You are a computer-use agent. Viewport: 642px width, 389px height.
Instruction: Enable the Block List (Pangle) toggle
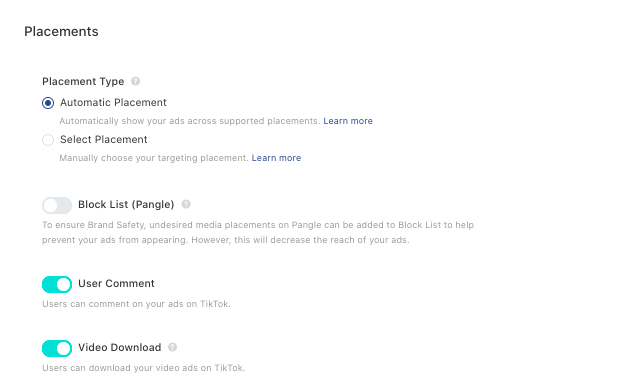[57, 205]
